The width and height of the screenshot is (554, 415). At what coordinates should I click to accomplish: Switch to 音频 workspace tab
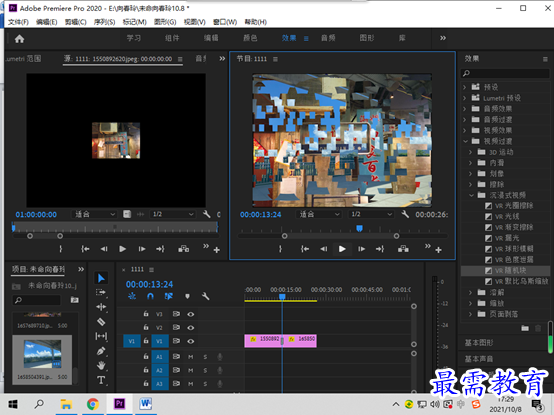(328, 38)
